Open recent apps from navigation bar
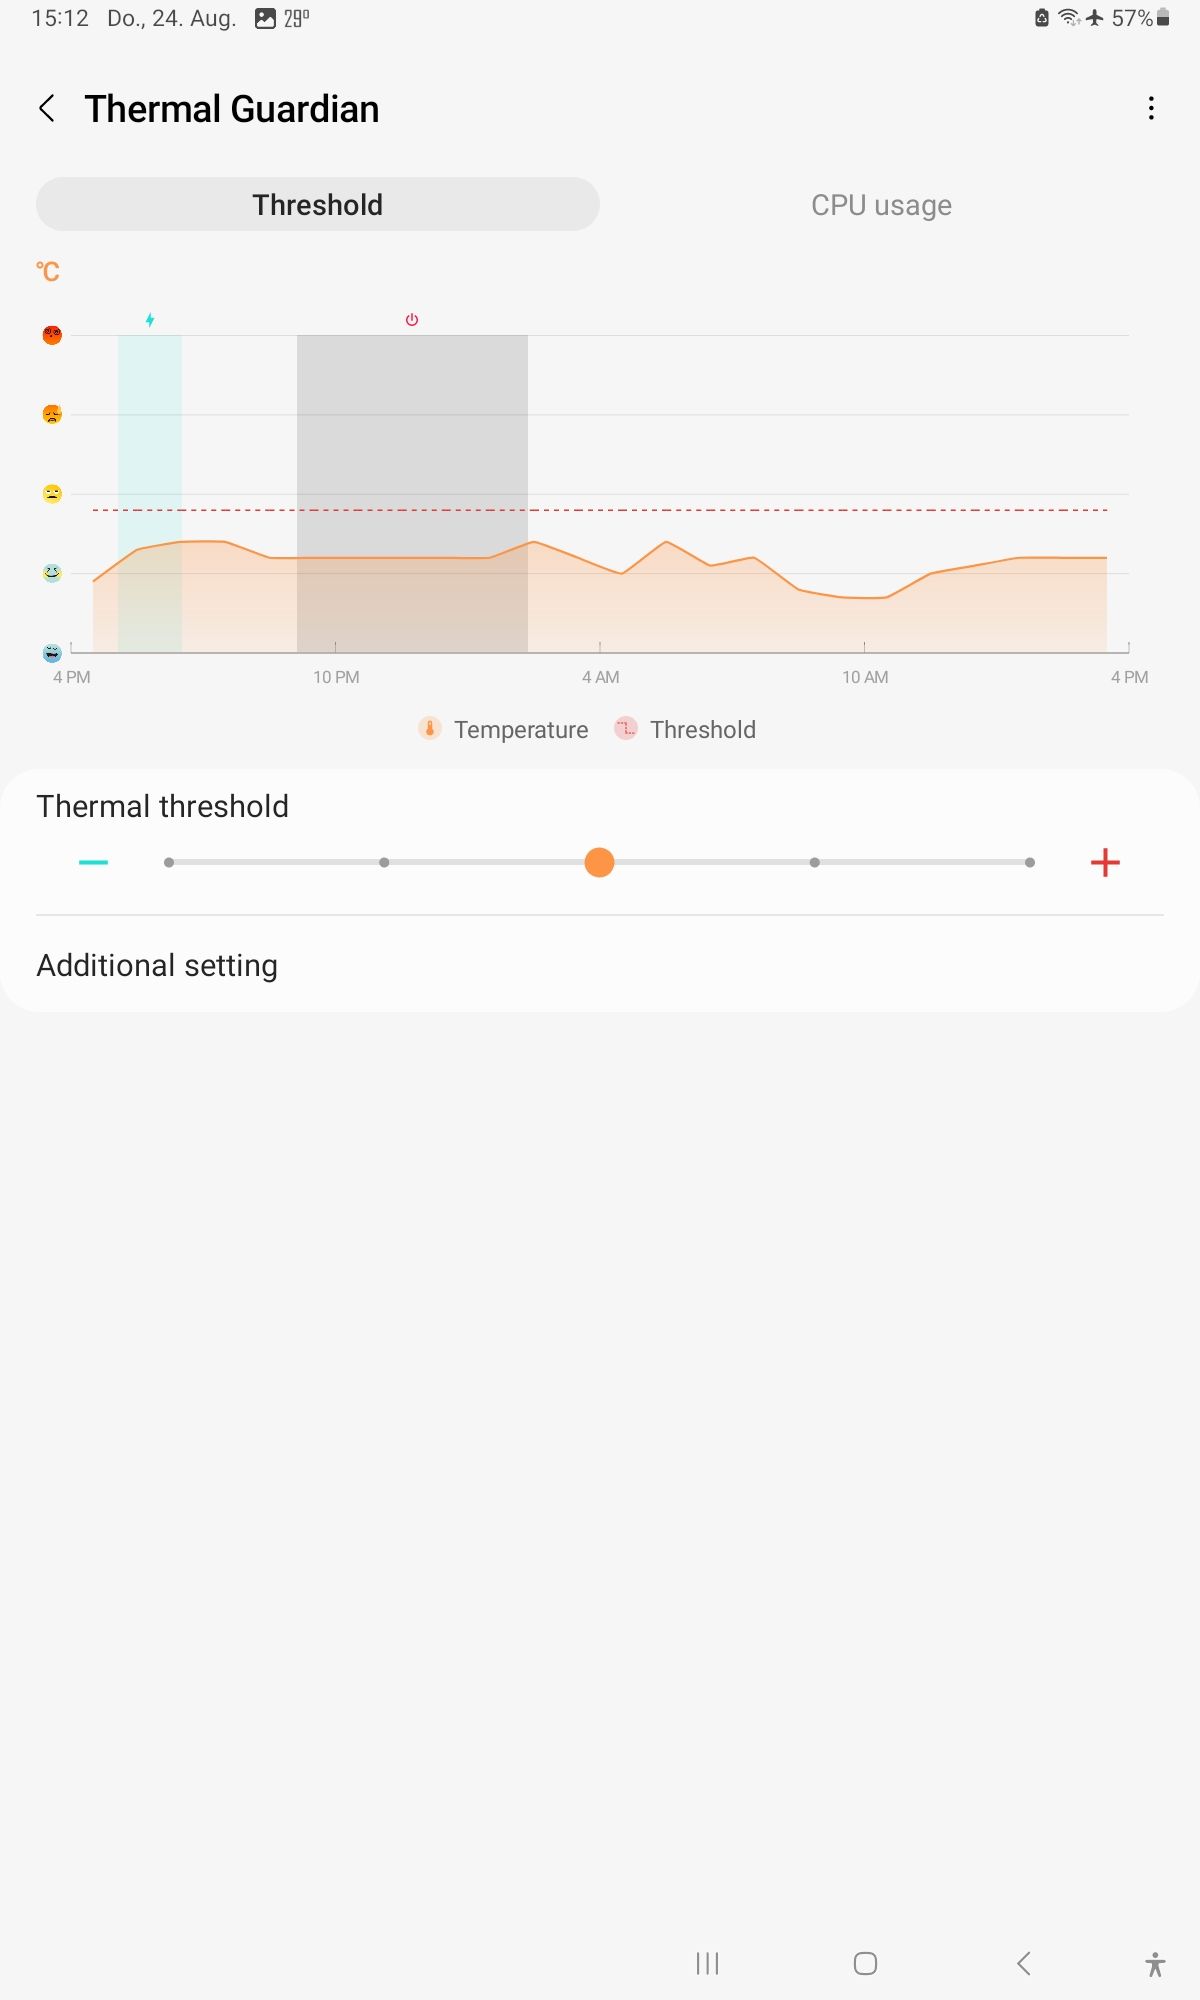The width and height of the screenshot is (1200, 2000). coord(707,1963)
